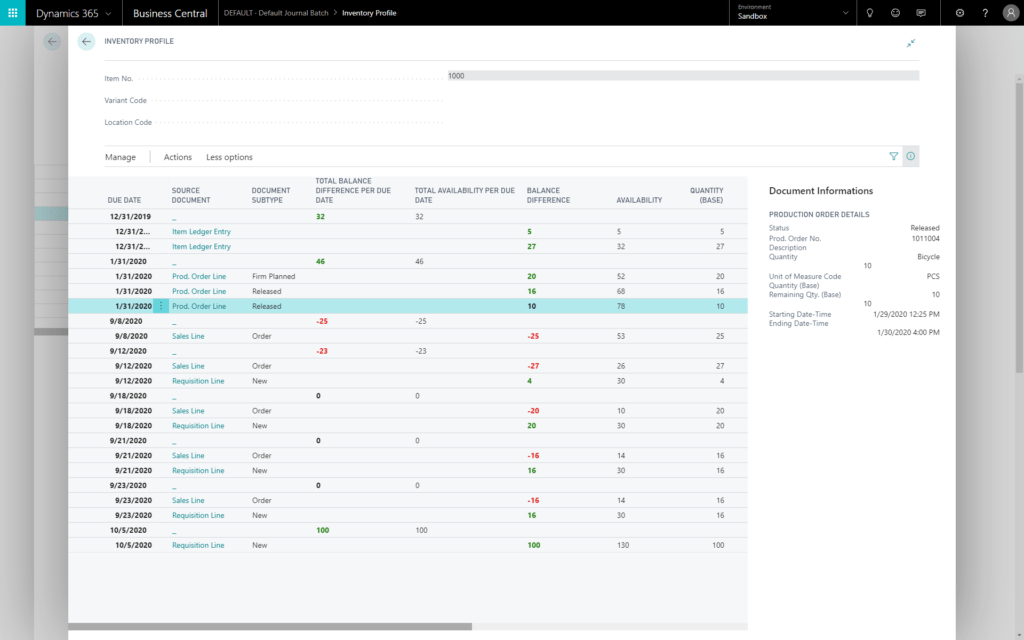Collapse the page with the fit-to-window arrows icon
1024x640 pixels.
coord(910,43)
